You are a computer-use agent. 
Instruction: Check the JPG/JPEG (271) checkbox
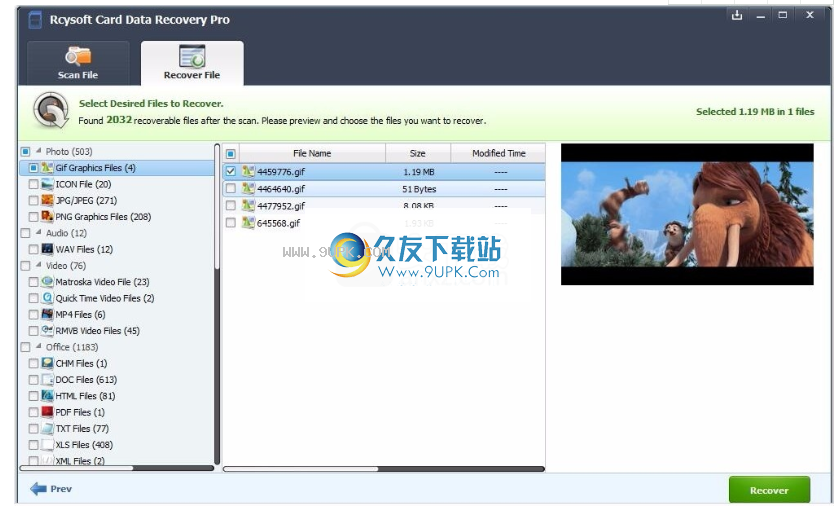click(34, 200)
